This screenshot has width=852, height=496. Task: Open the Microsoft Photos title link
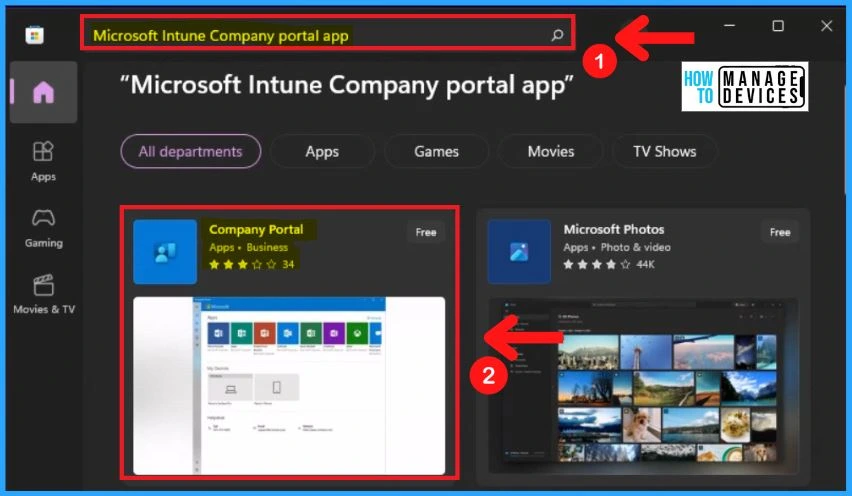coord(613,230)
